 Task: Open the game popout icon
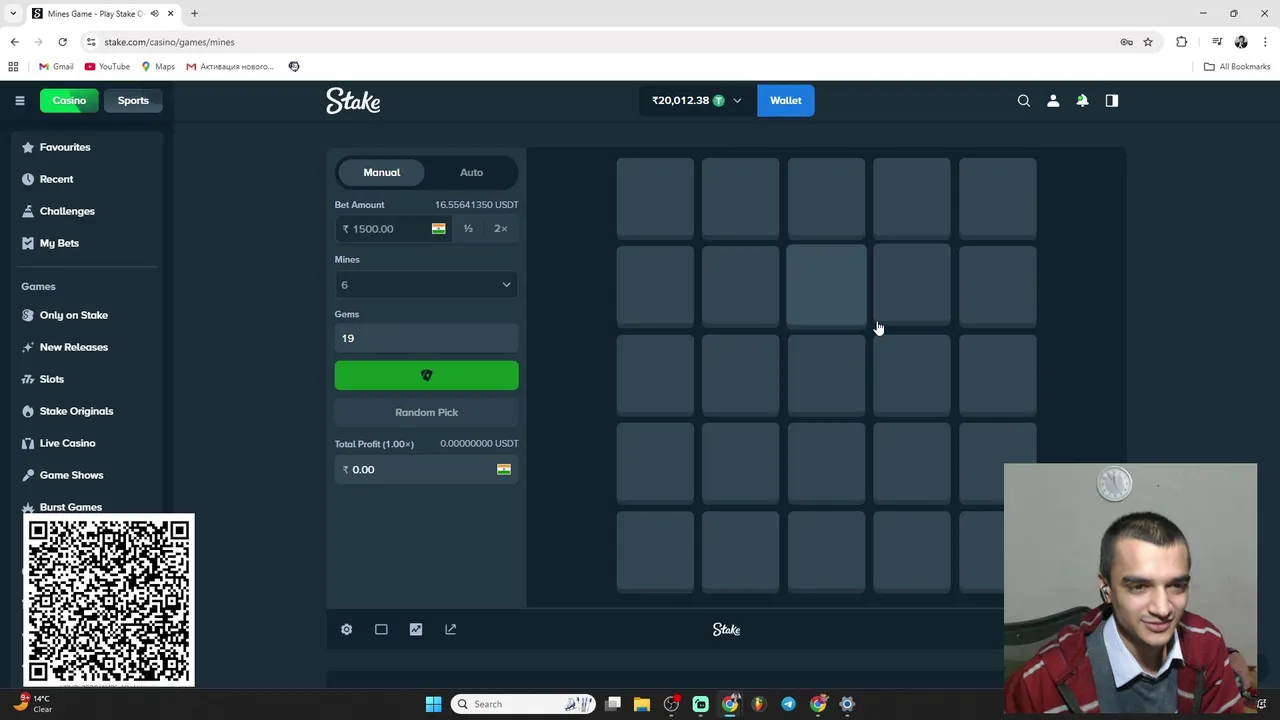tap(450, 629)
